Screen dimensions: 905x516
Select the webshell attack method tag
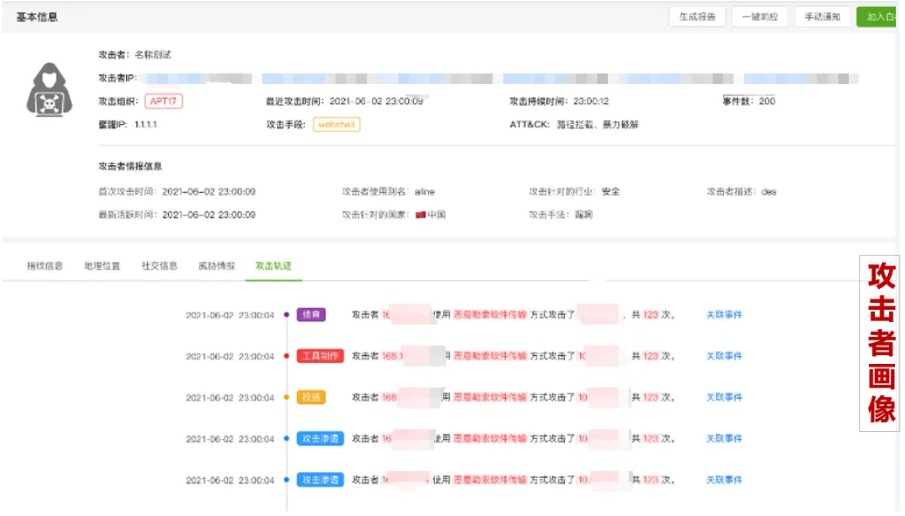[336, 125]
